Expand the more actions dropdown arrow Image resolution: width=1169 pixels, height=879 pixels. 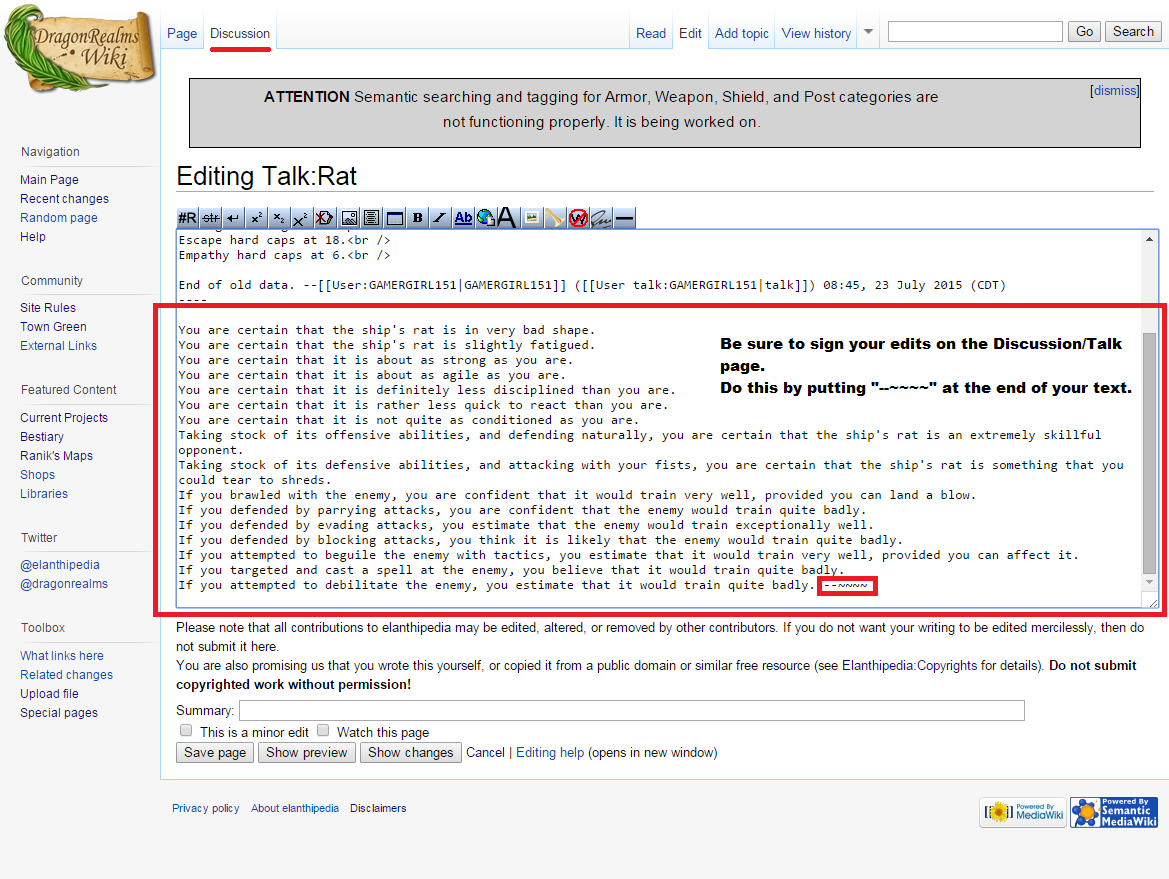tap(868, 32)
